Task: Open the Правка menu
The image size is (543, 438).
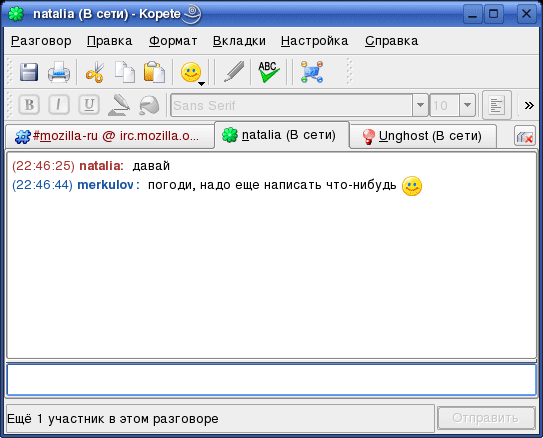Action: [x=109, y=41]
